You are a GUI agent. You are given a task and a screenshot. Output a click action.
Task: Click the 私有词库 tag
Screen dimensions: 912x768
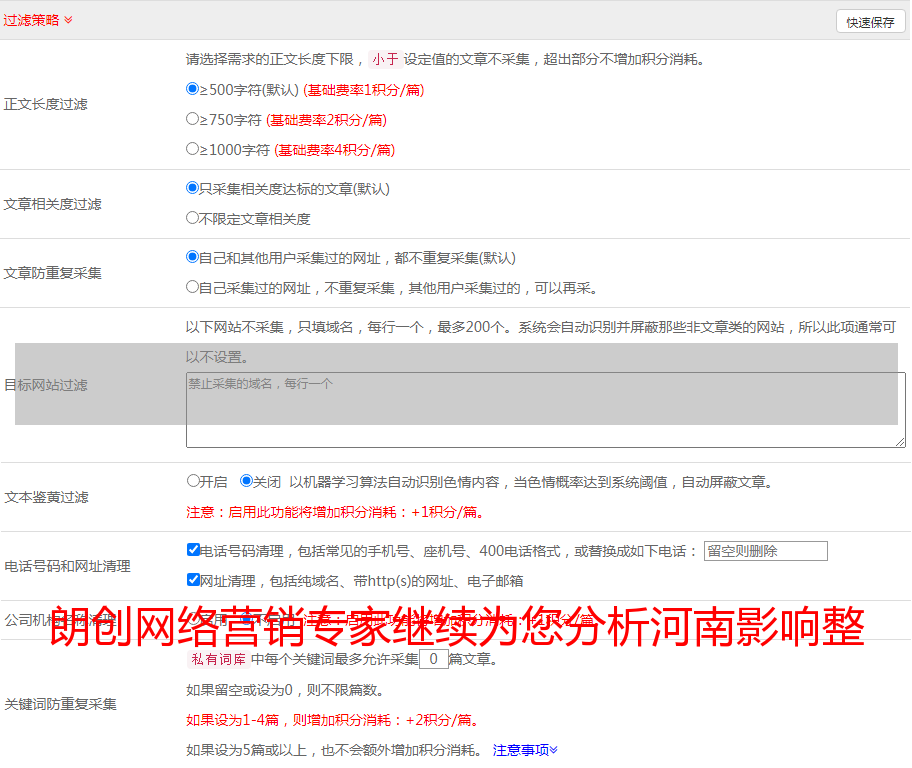tap(219, 659)
